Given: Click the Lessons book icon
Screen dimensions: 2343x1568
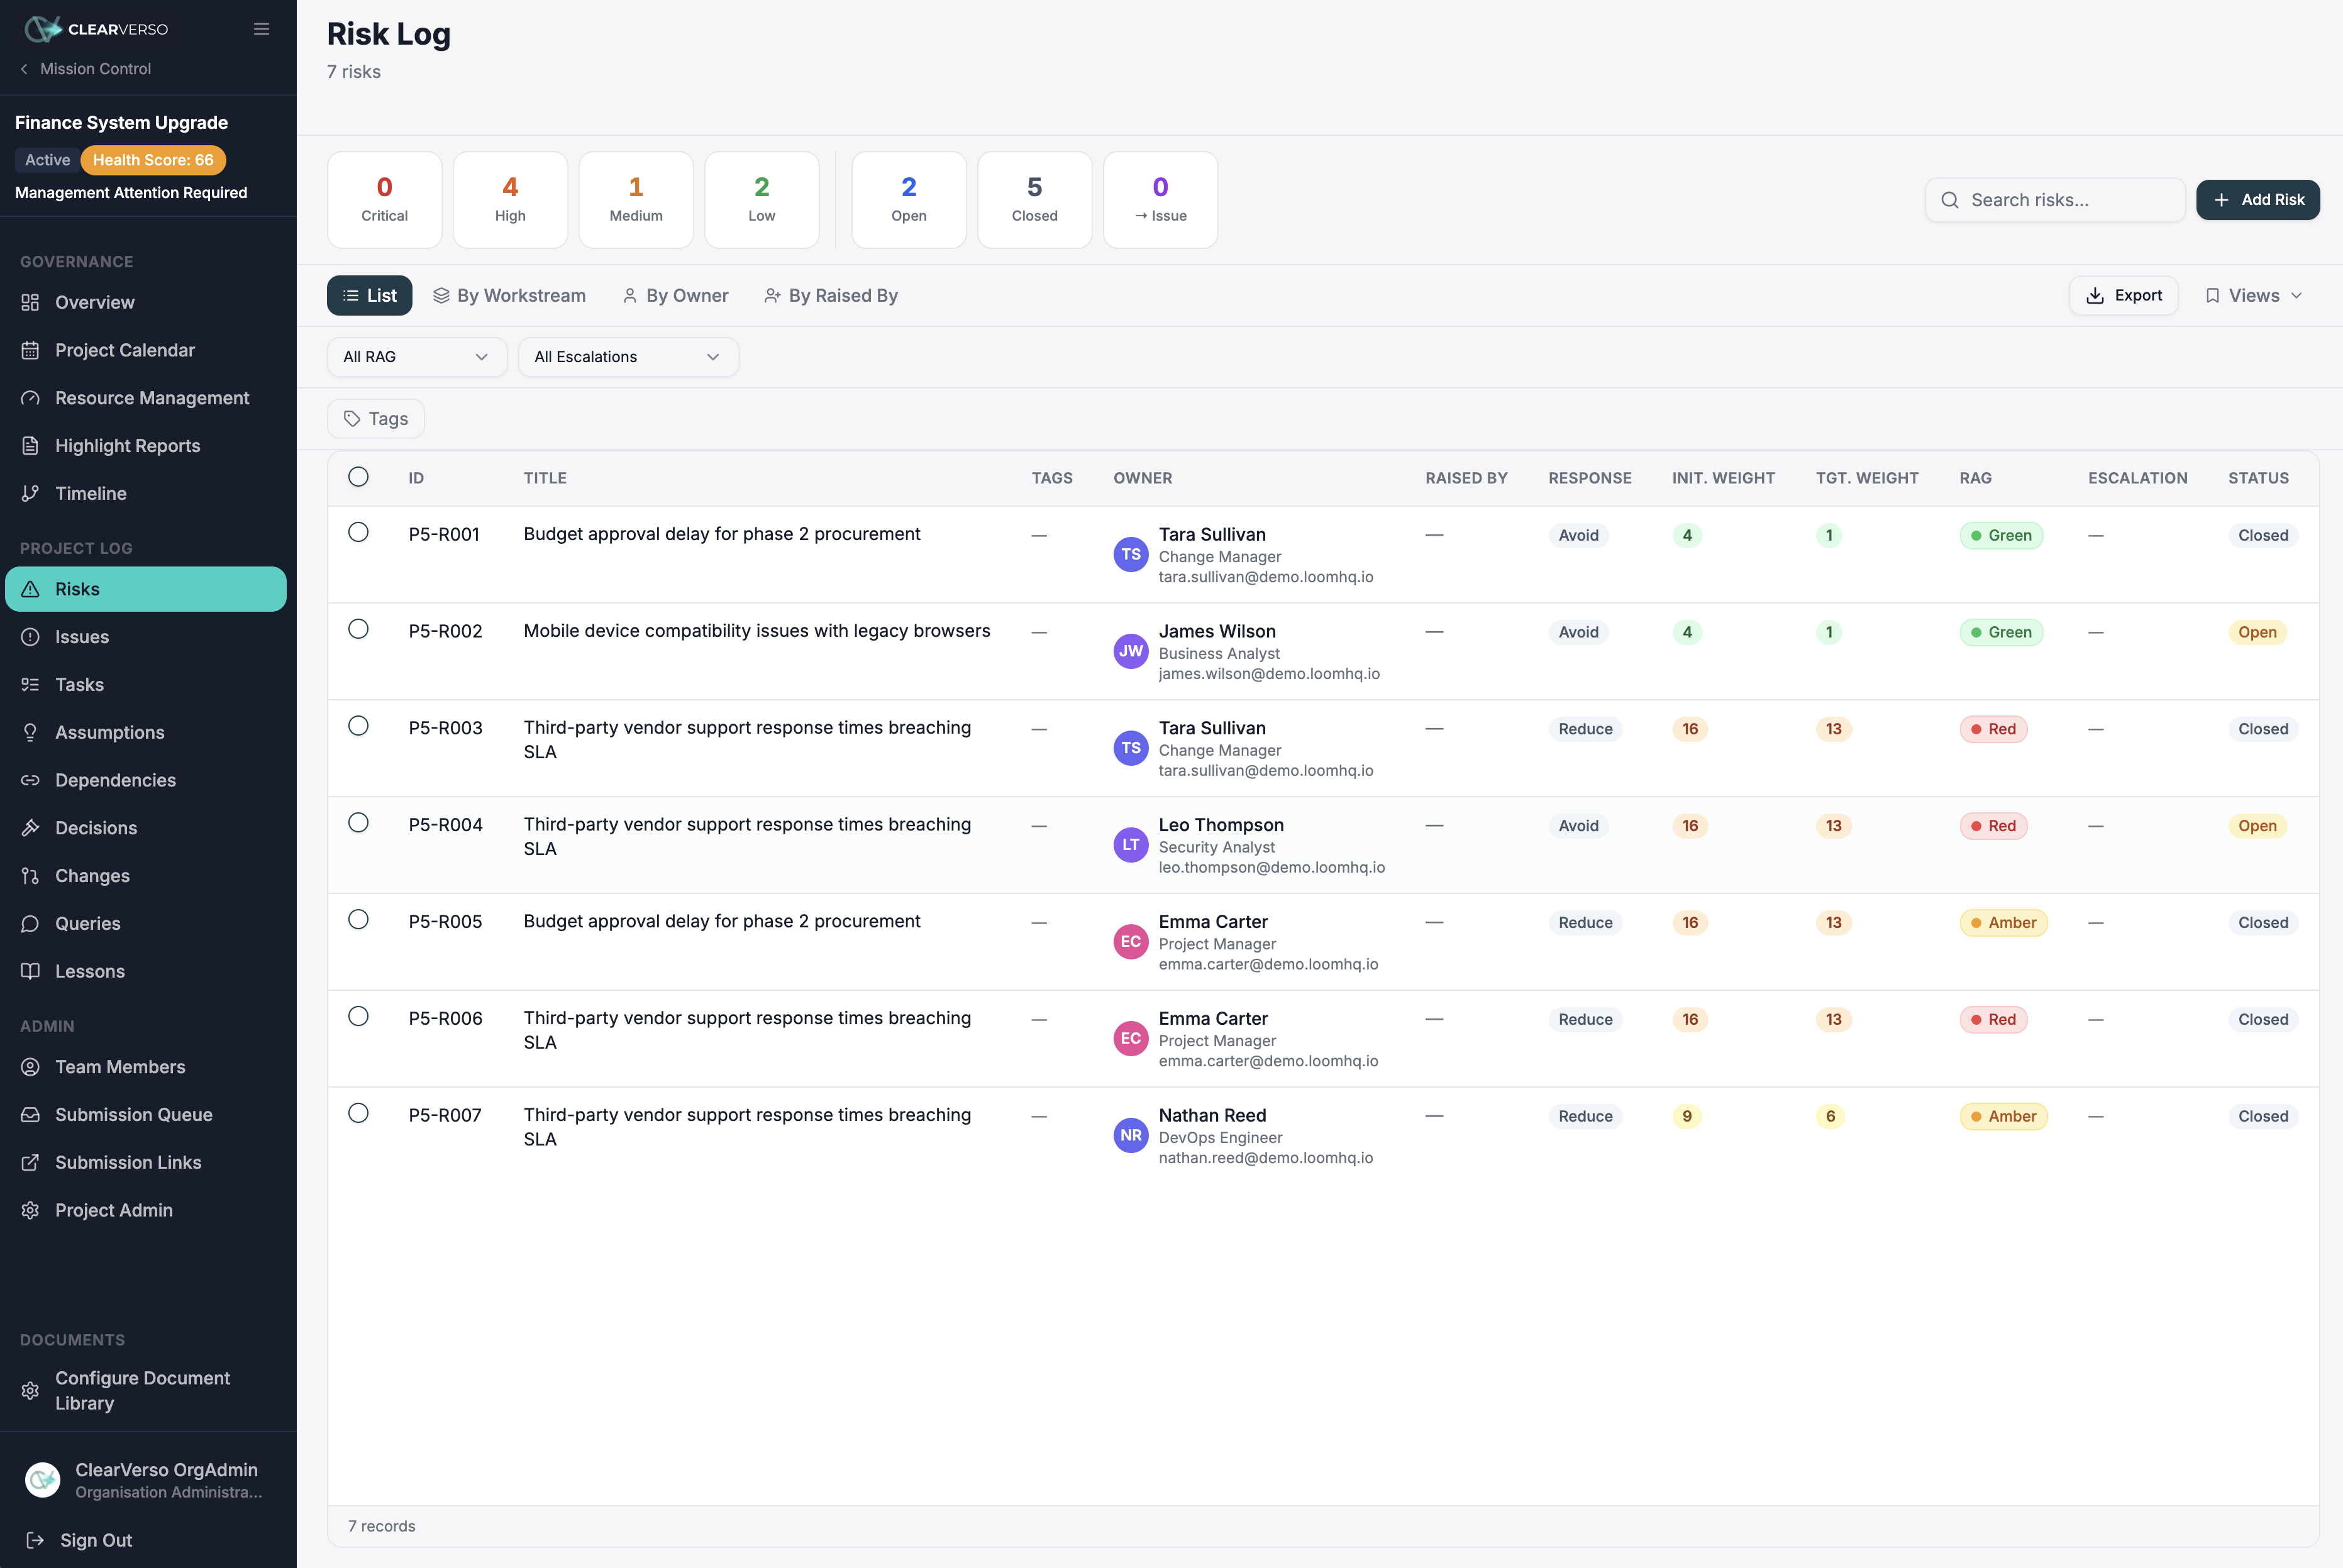Looking at the screenshot, I should (x=30, y=971).
